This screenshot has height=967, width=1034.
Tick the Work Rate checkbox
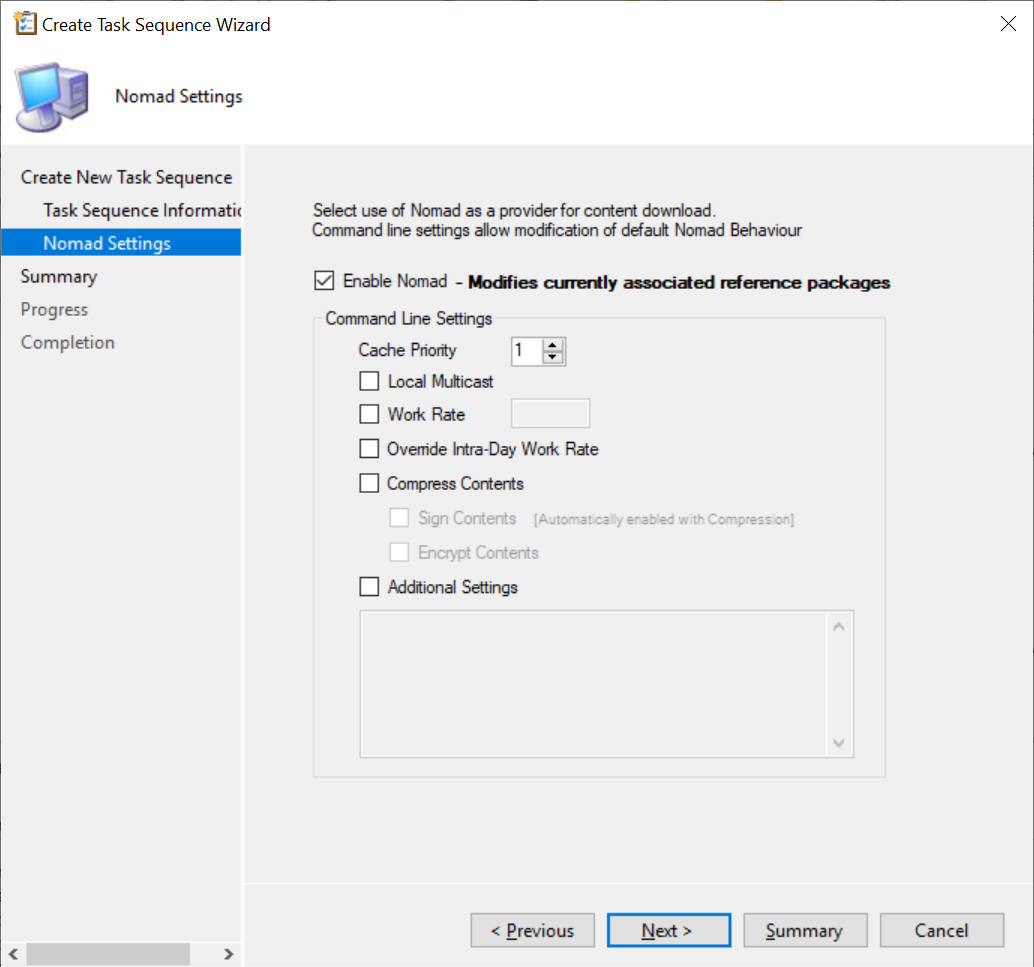369,414
